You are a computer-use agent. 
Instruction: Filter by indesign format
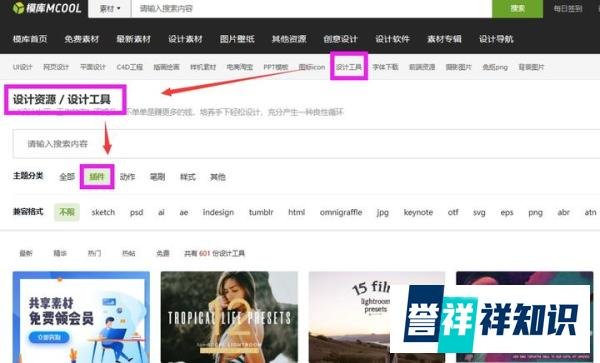point(218,212)
